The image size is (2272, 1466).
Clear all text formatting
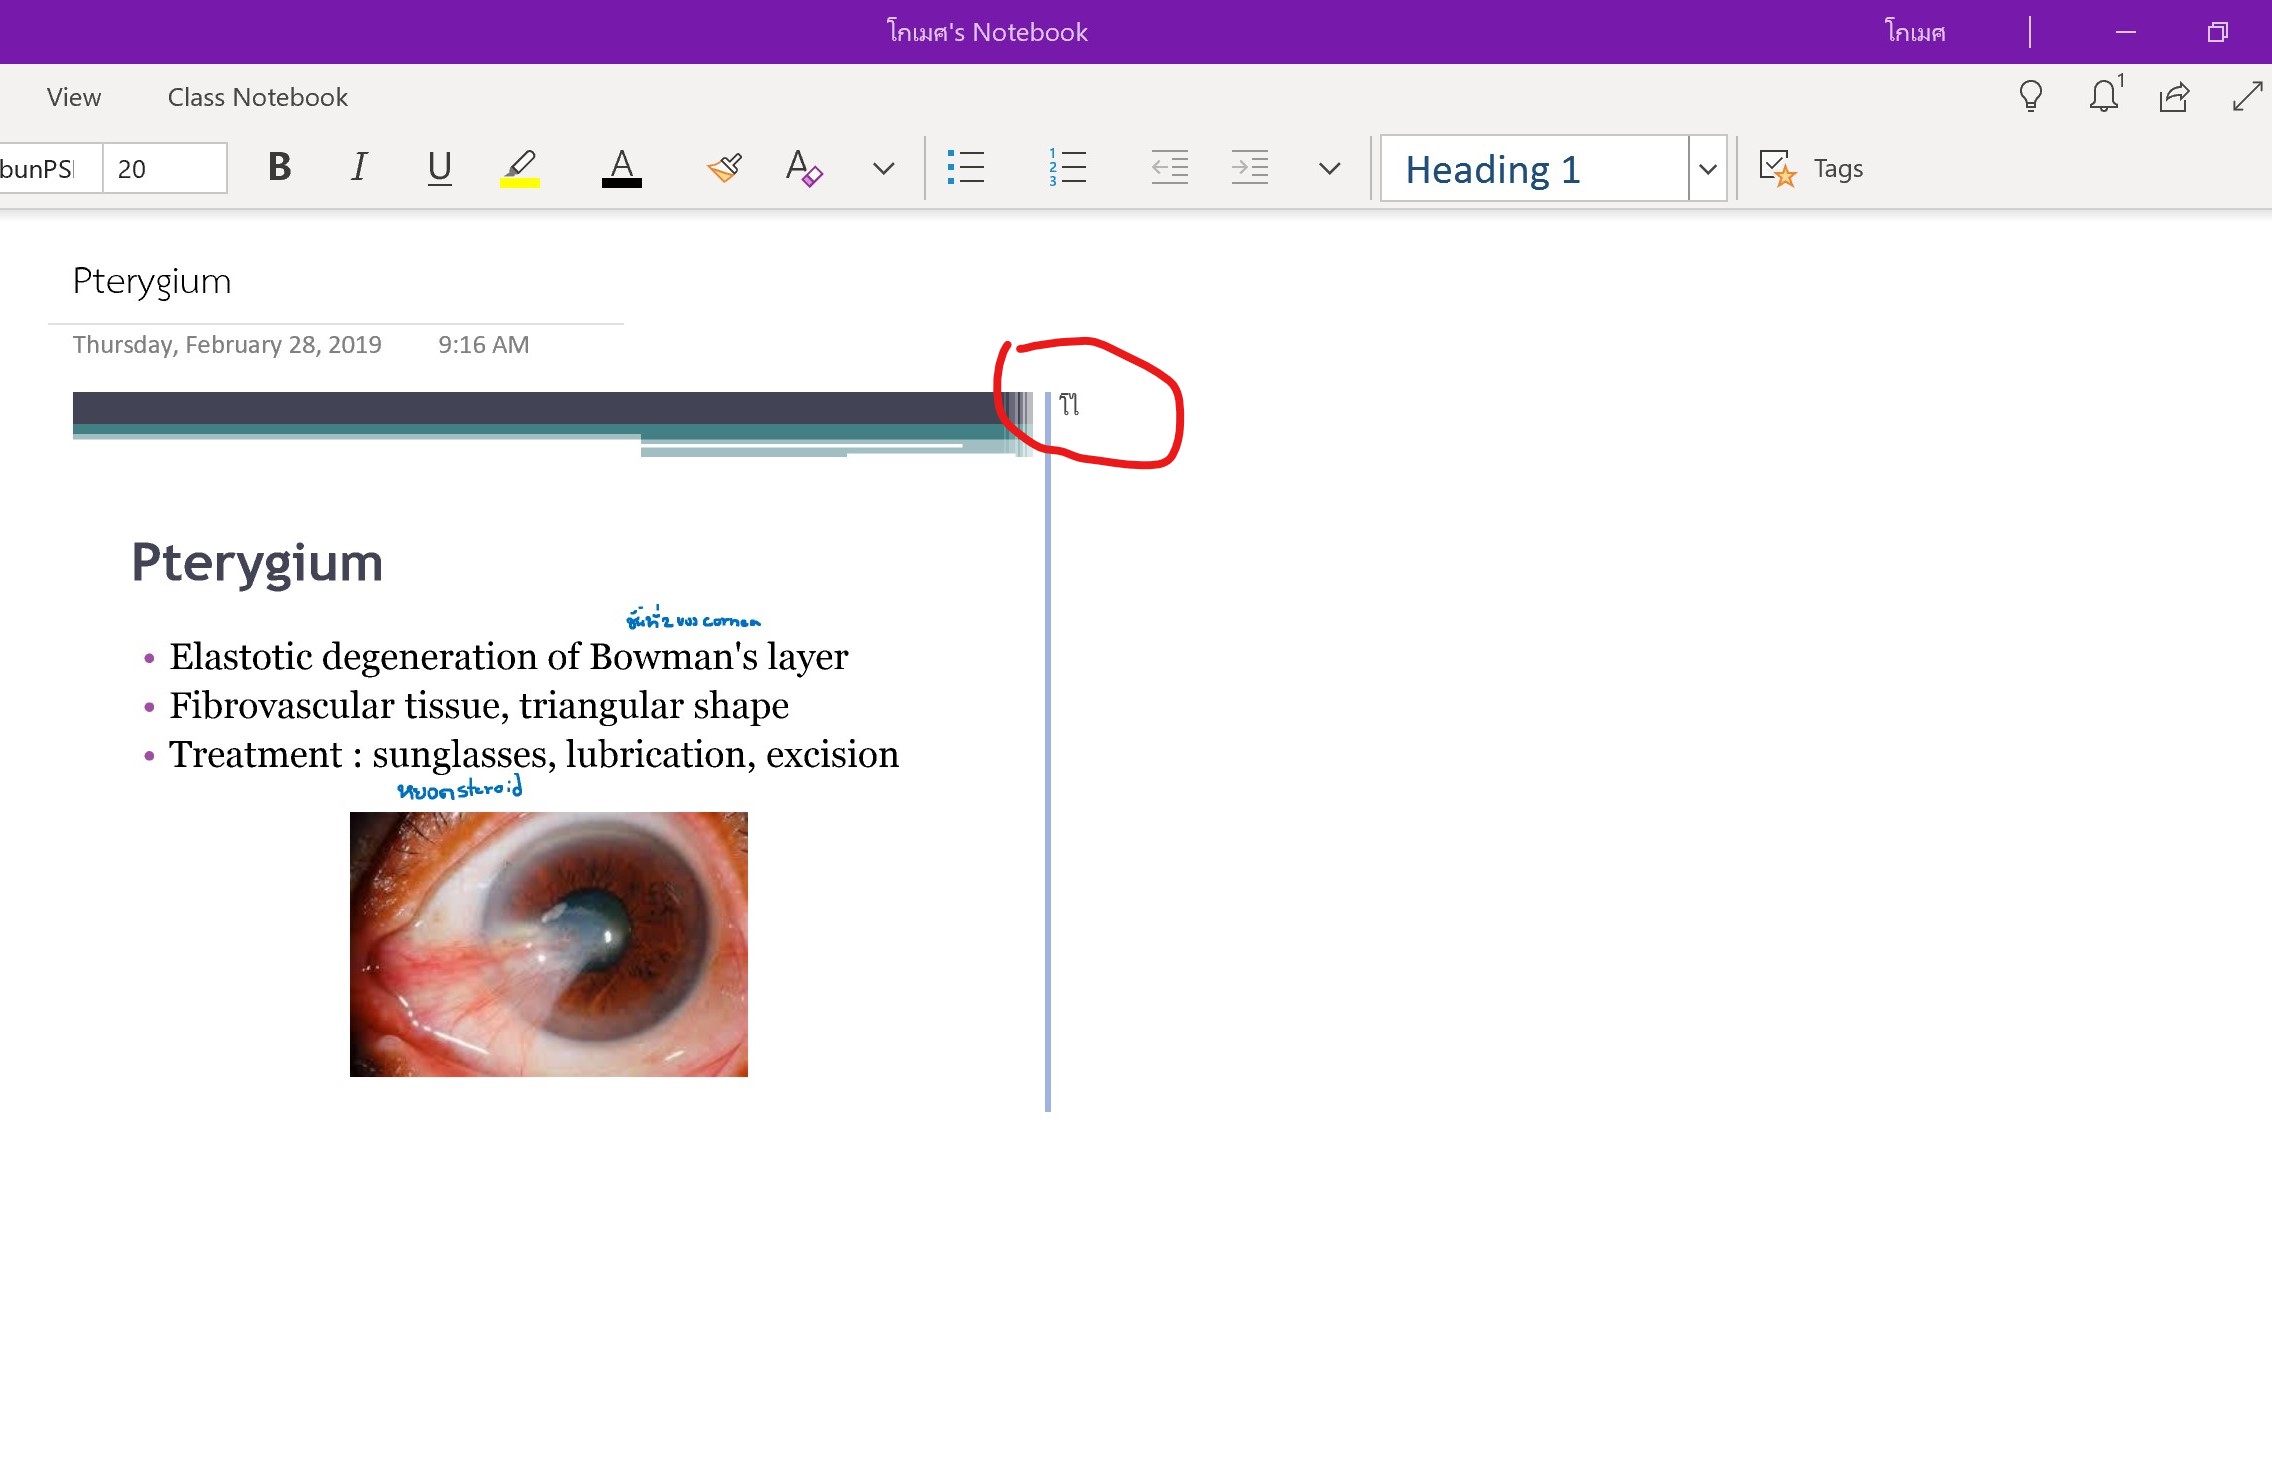[804, 167]
